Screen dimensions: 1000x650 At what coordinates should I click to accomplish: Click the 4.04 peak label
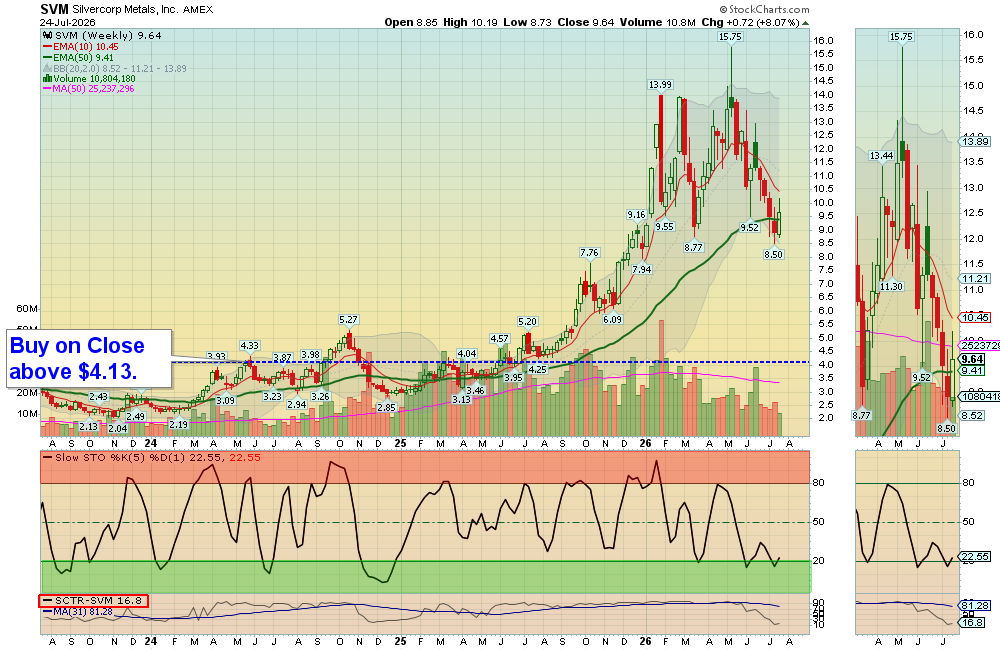click(467, 353)
